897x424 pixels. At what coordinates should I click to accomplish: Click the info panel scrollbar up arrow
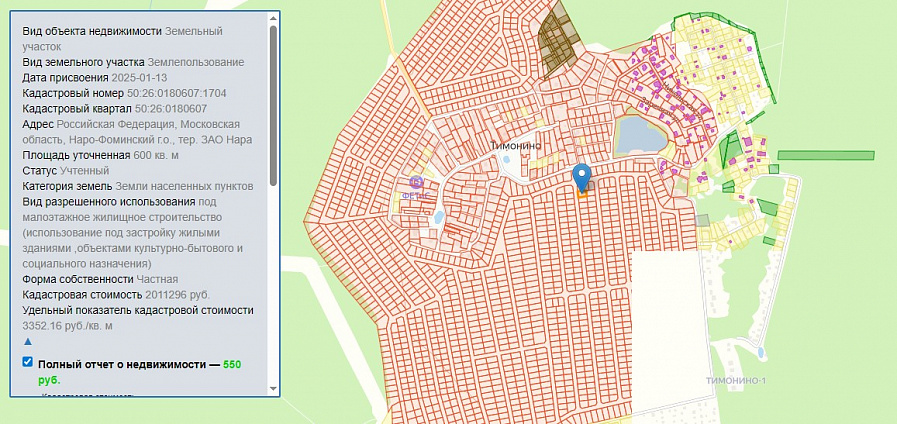[x=273, y=18]
